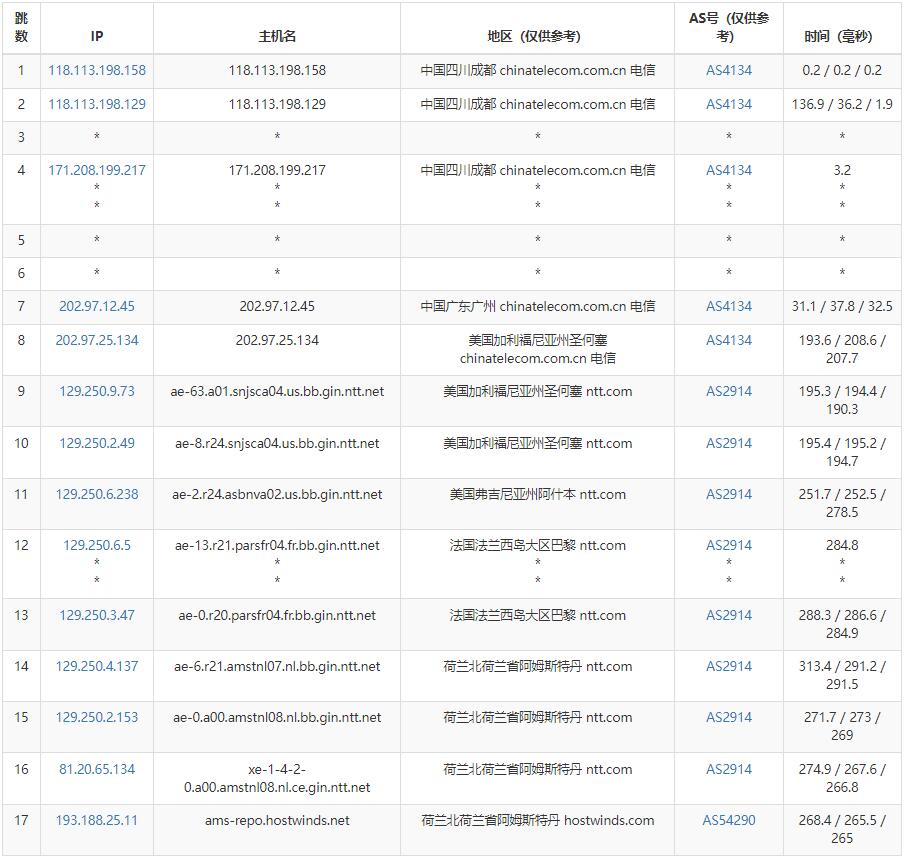Click hop number 10 cell
This screenshot has height=862, width=904.
click(x=21, y=452)
